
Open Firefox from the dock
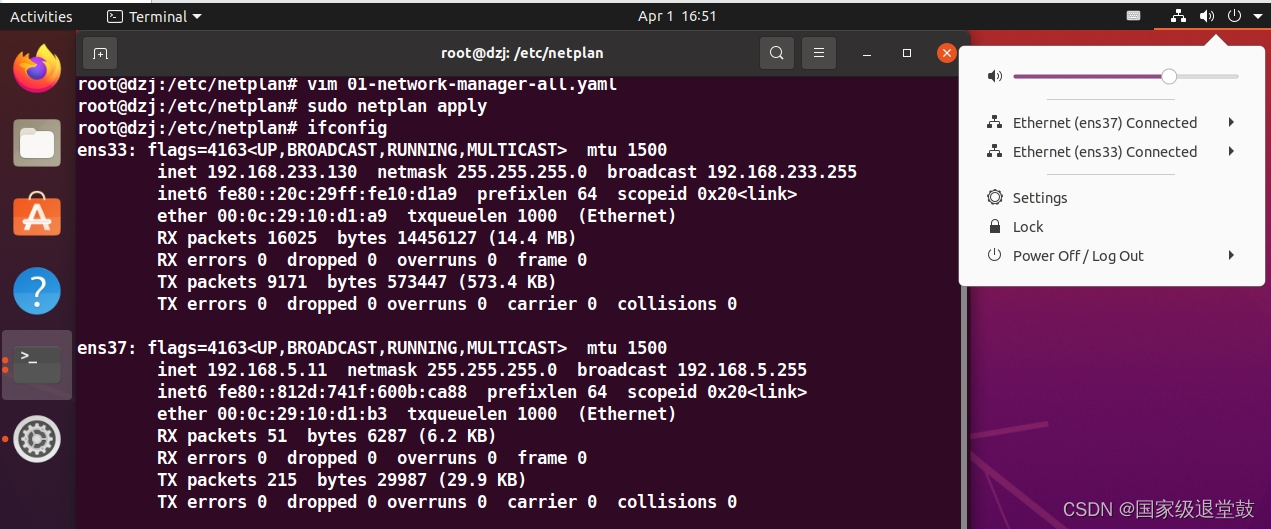[x=37, y=69]
